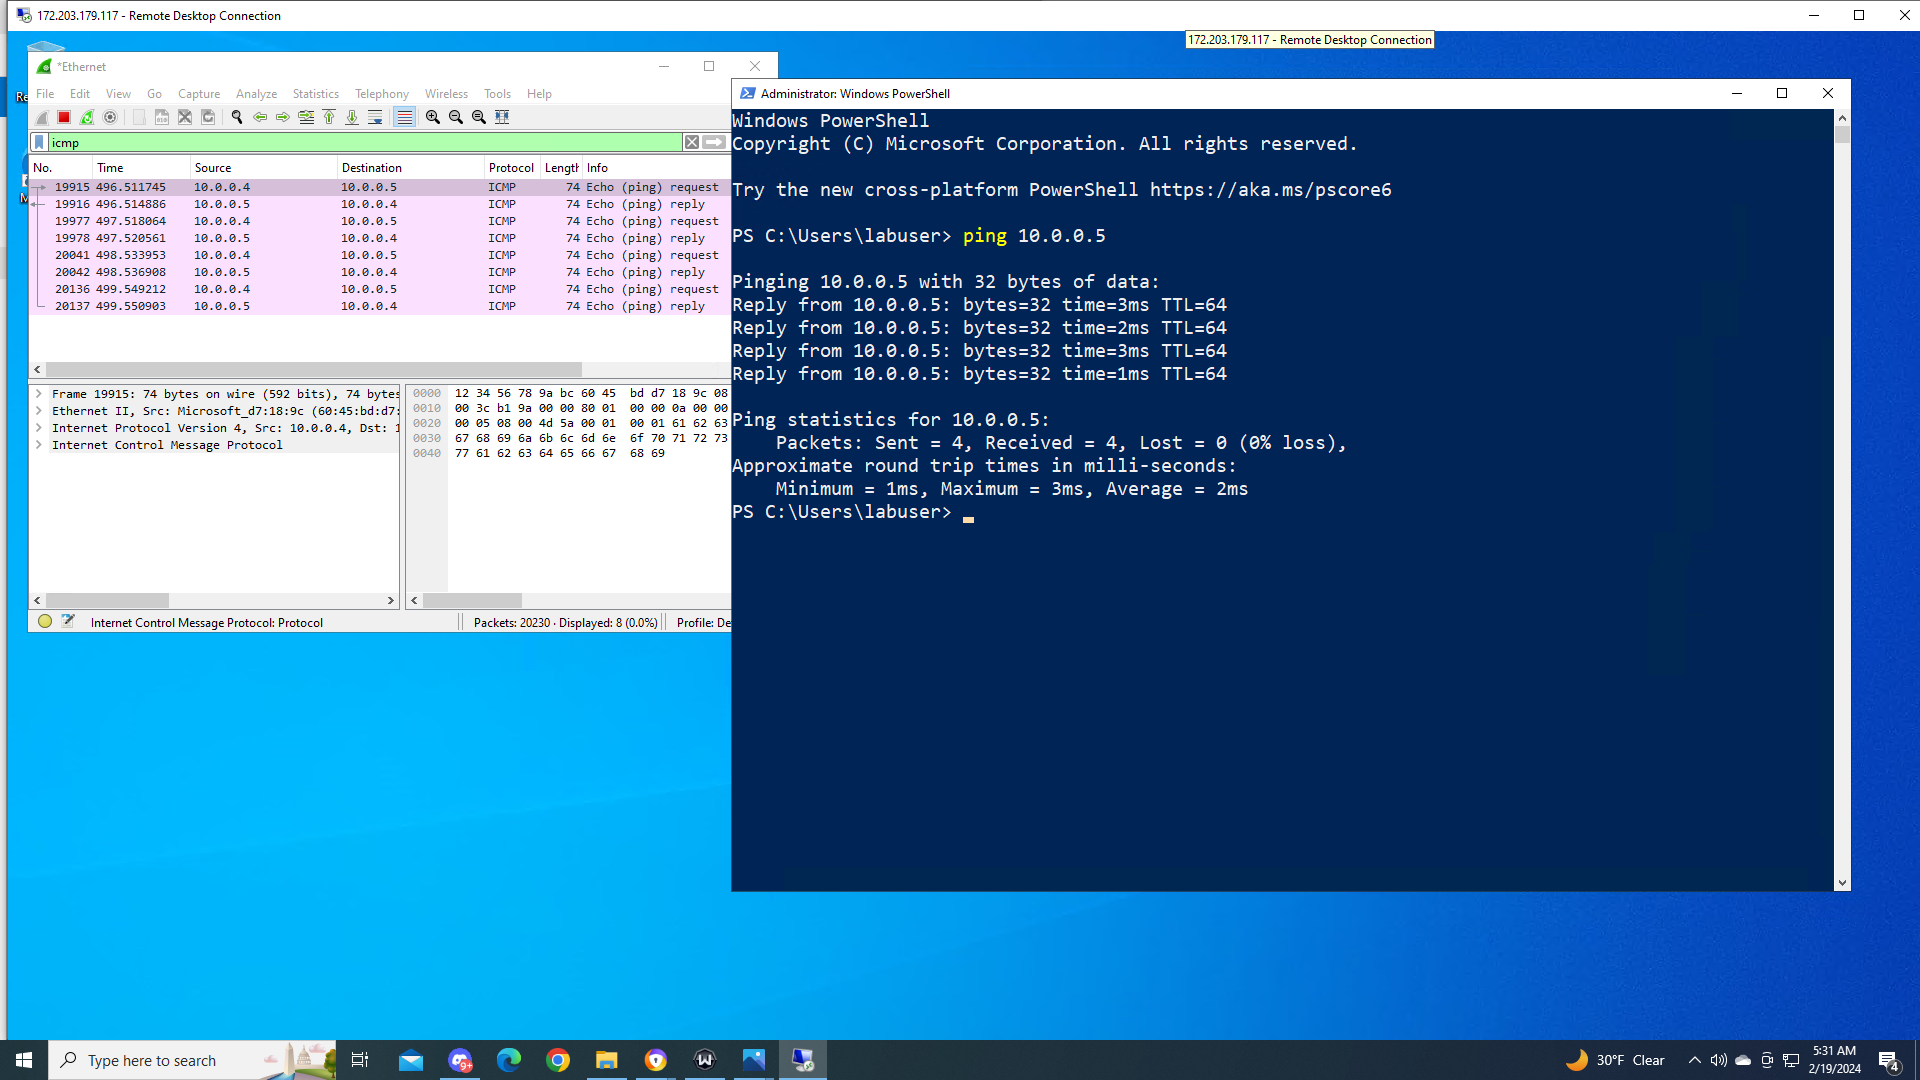Apply the display filter arrow button
This screenshot has width=1920, height=1080.
(x=714, y=143)
